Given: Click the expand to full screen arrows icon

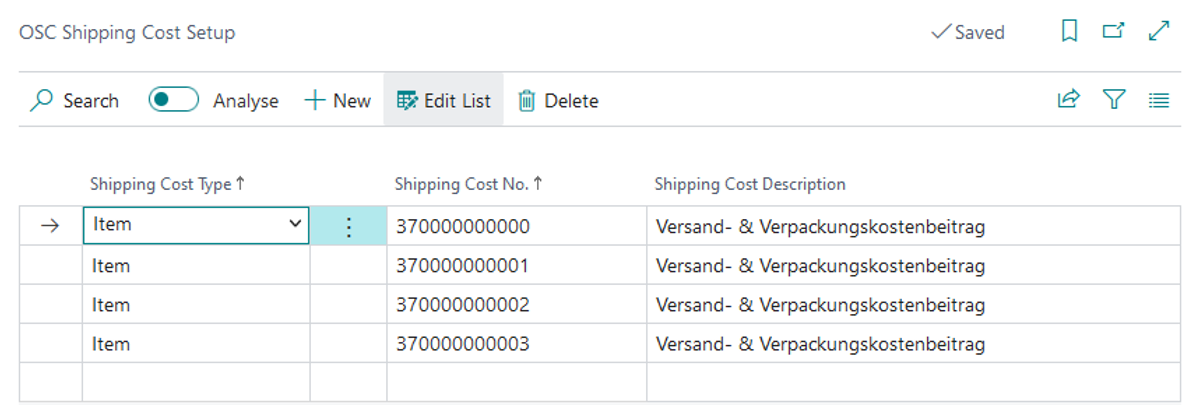Looking at the screenshot, I should 1159,31.
